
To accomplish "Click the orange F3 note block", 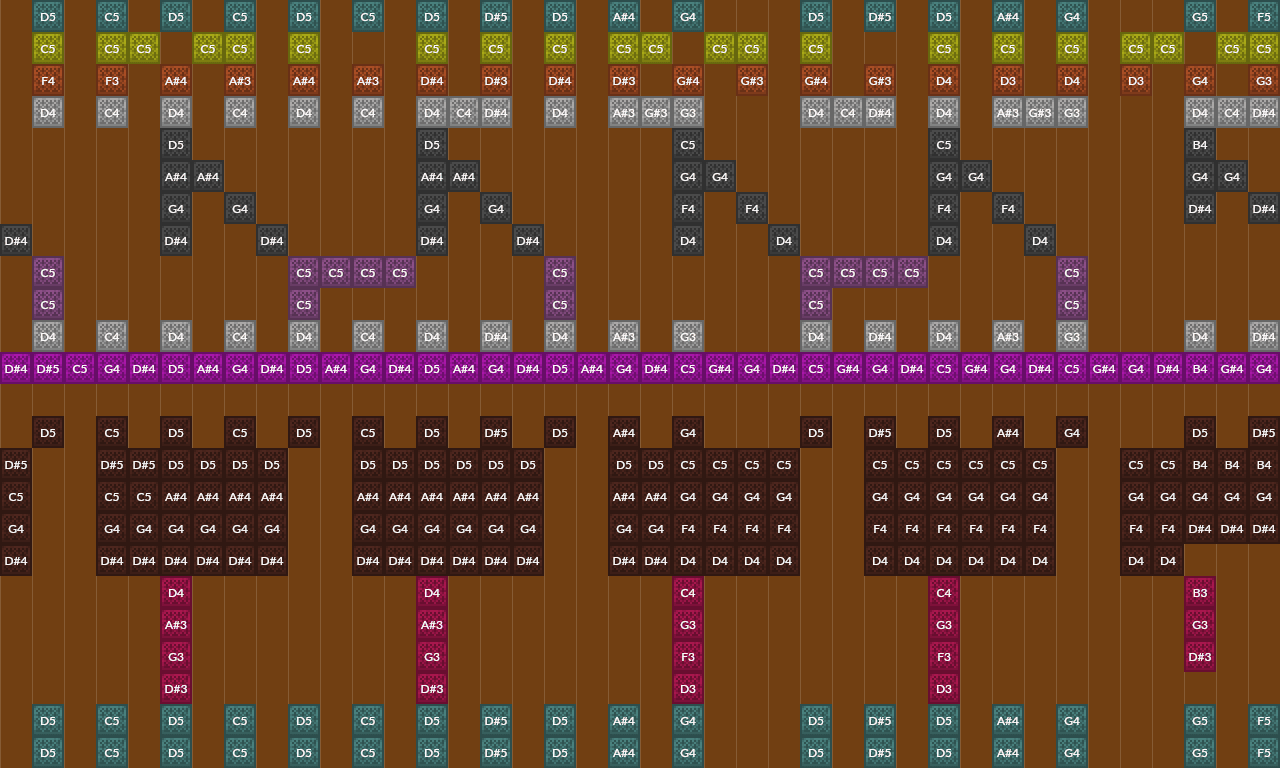I will (x=112, y=80).
